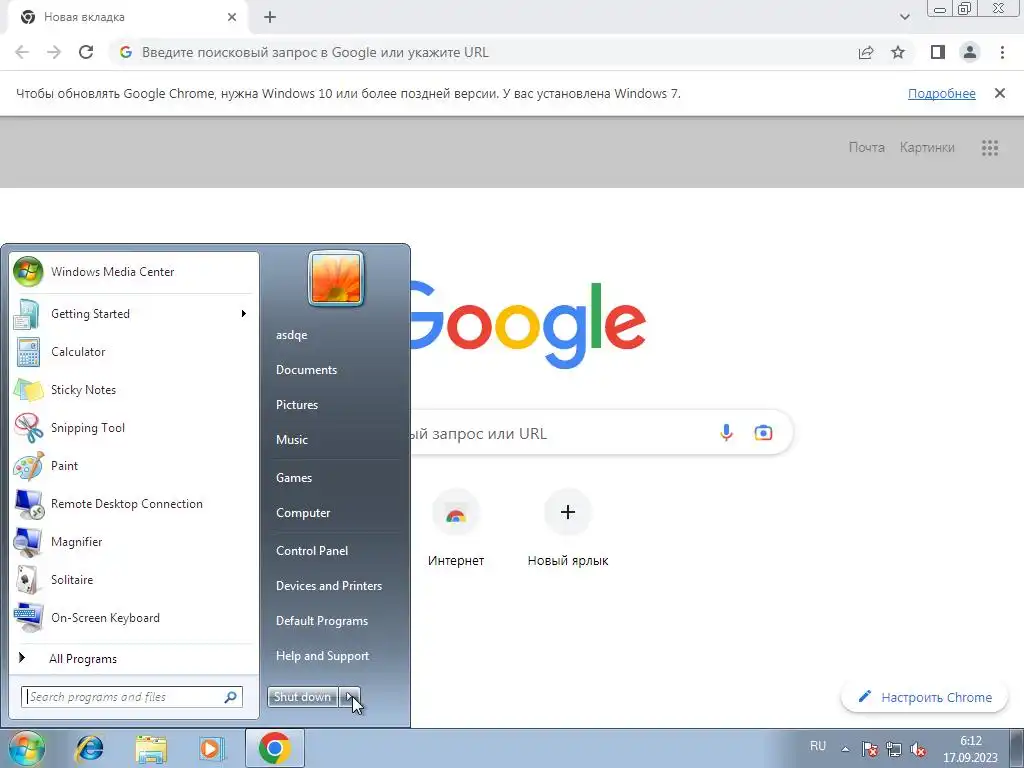Open the Magnifier tool
This screenshot has width=1024, height=768.
coord(134,541)
